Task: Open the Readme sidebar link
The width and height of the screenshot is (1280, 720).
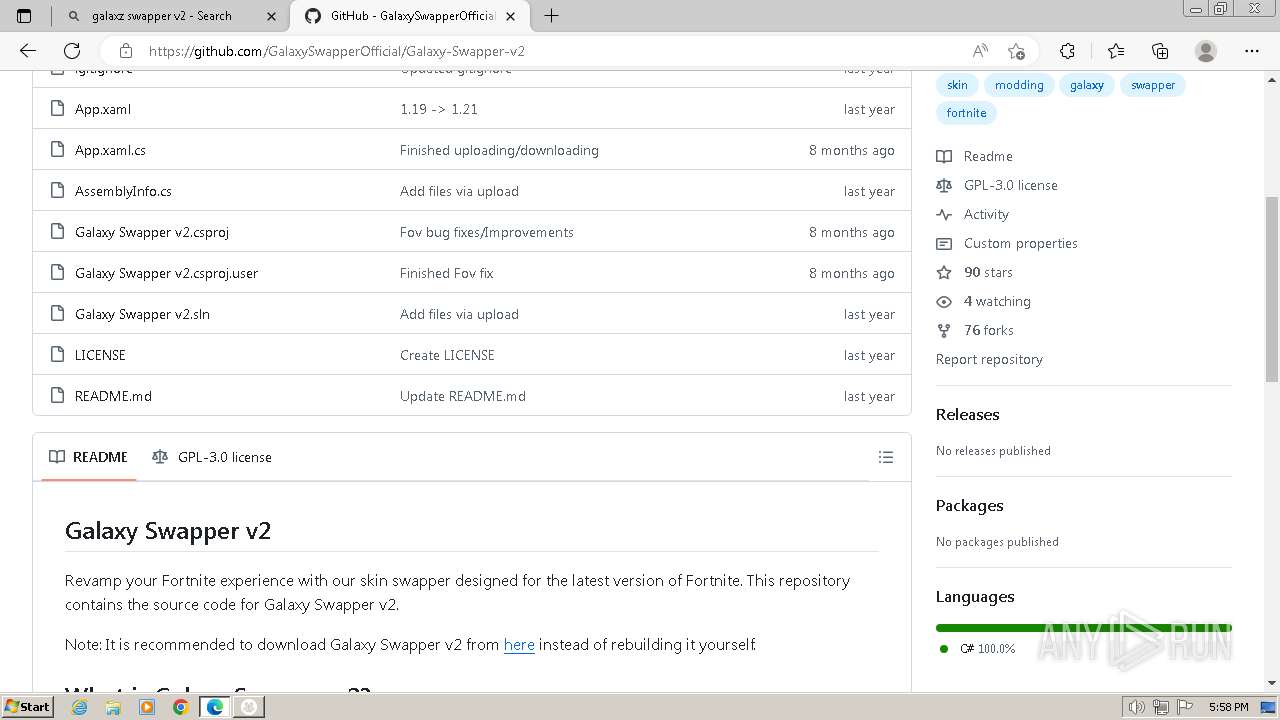Action: click(x=975, y=156)
